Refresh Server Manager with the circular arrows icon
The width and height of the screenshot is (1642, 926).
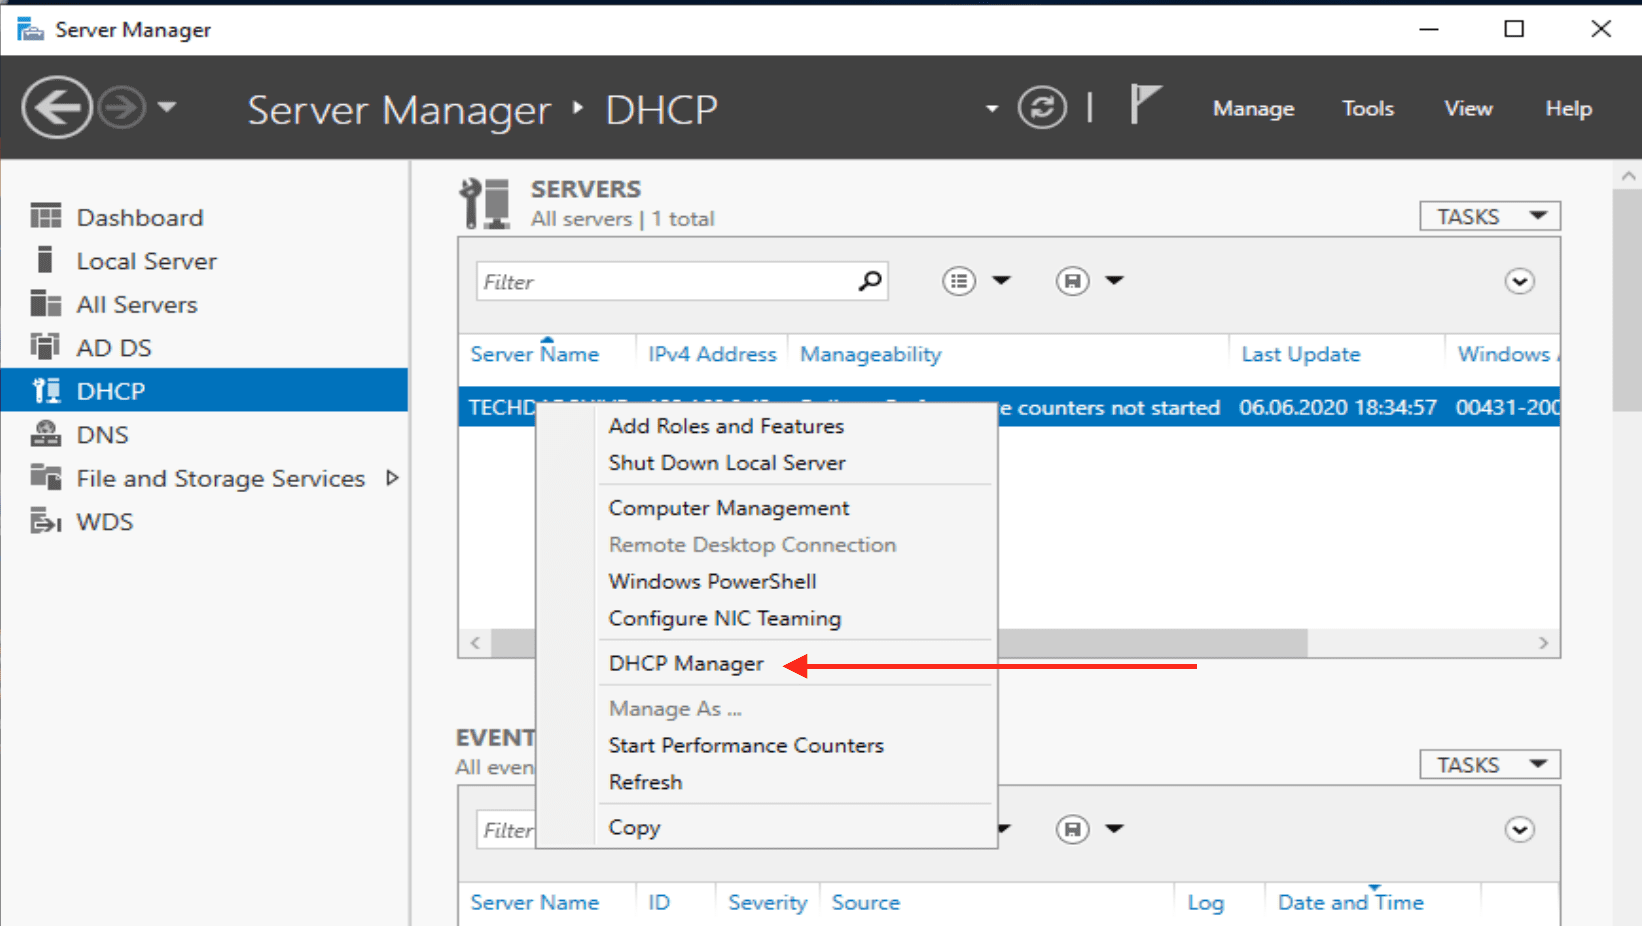[1042, 107]
